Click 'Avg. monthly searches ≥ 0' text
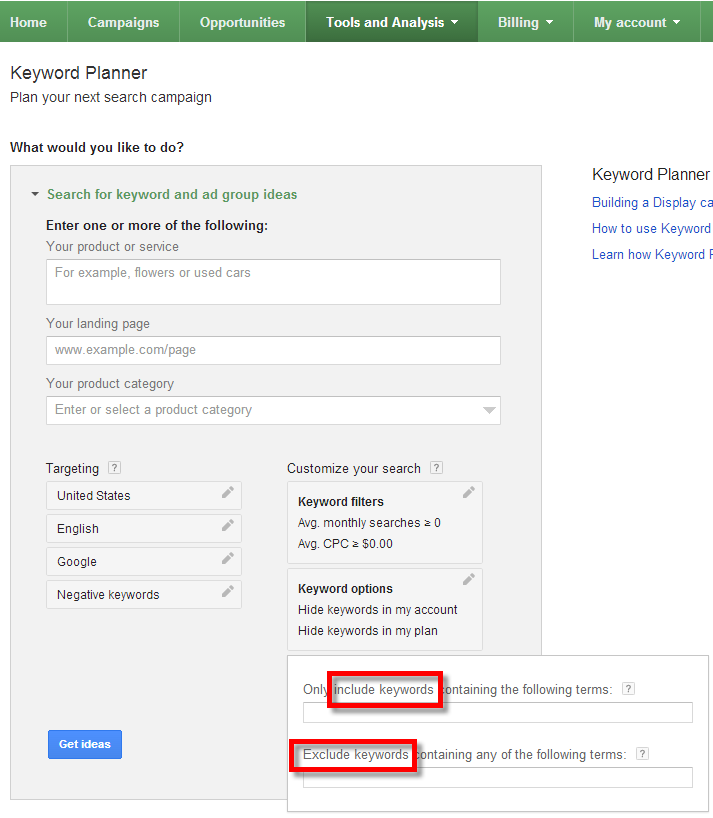The height and width of the screenshot is (818, 713). coord(369,523)
